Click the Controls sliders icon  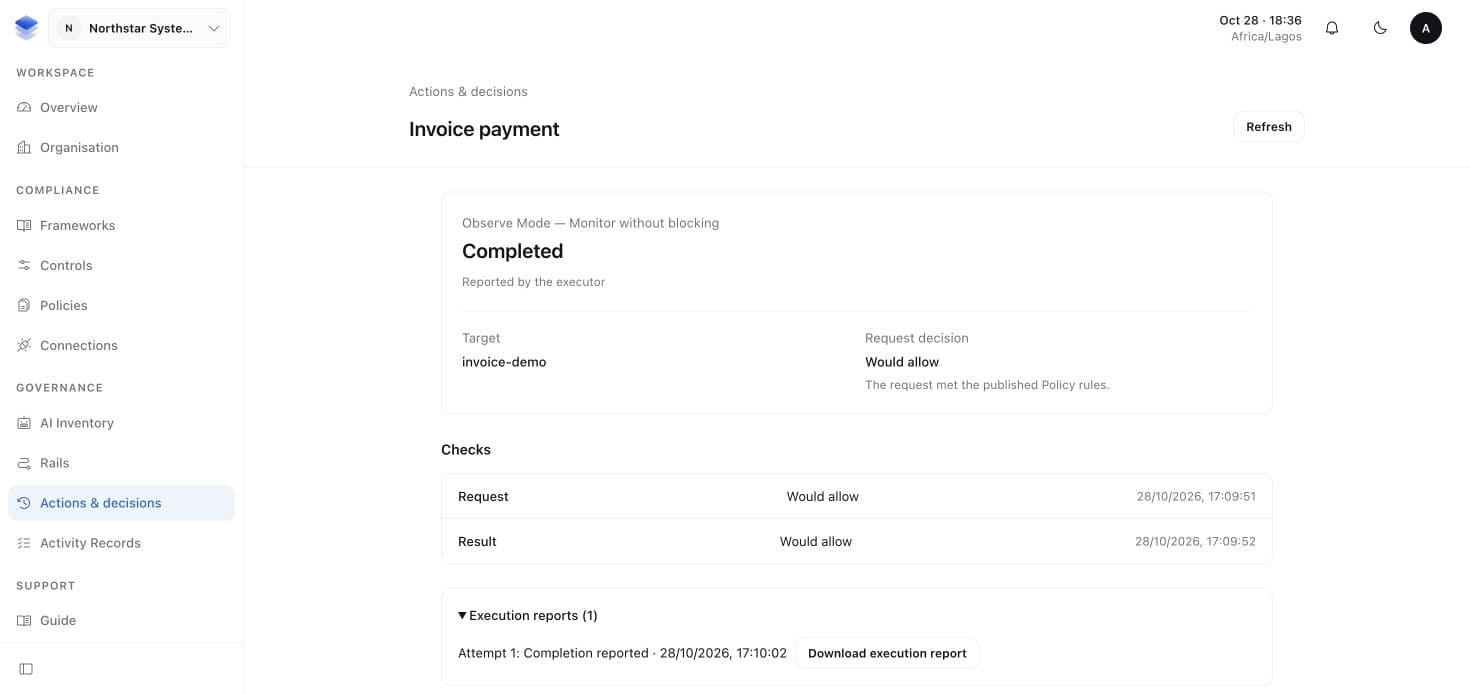[x=24, y=265]
